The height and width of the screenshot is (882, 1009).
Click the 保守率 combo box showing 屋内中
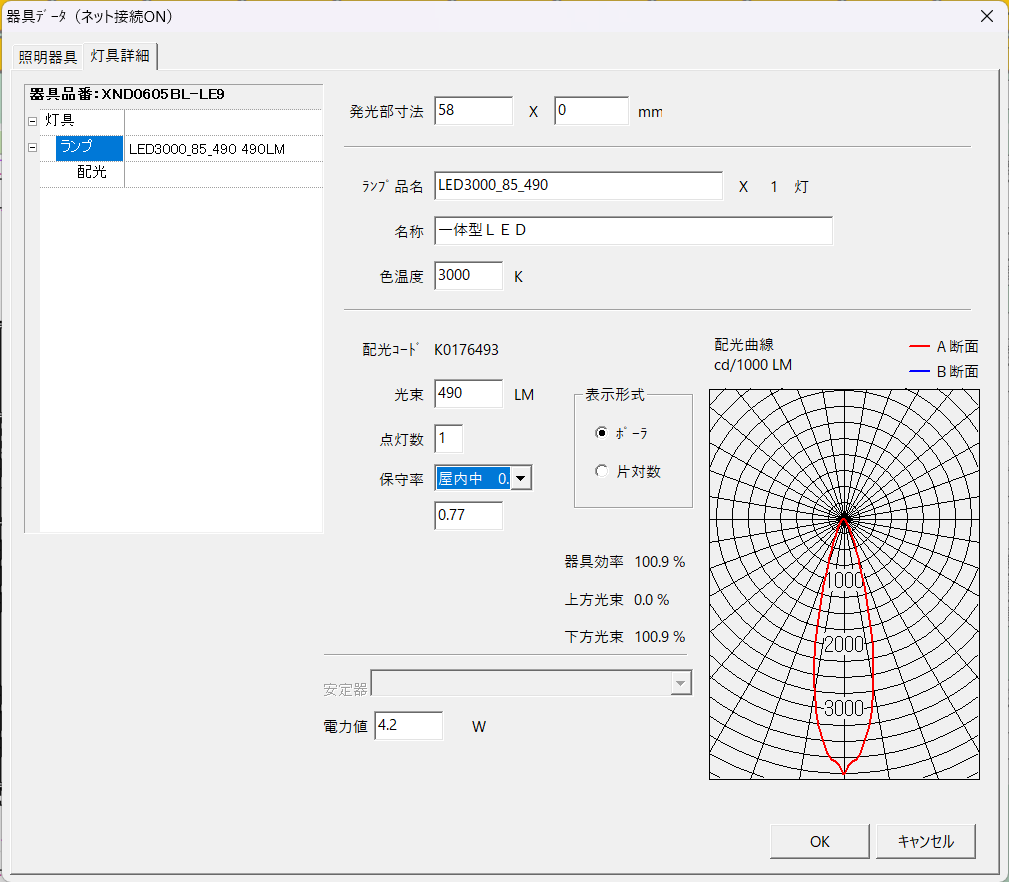[x=483, y=478]
